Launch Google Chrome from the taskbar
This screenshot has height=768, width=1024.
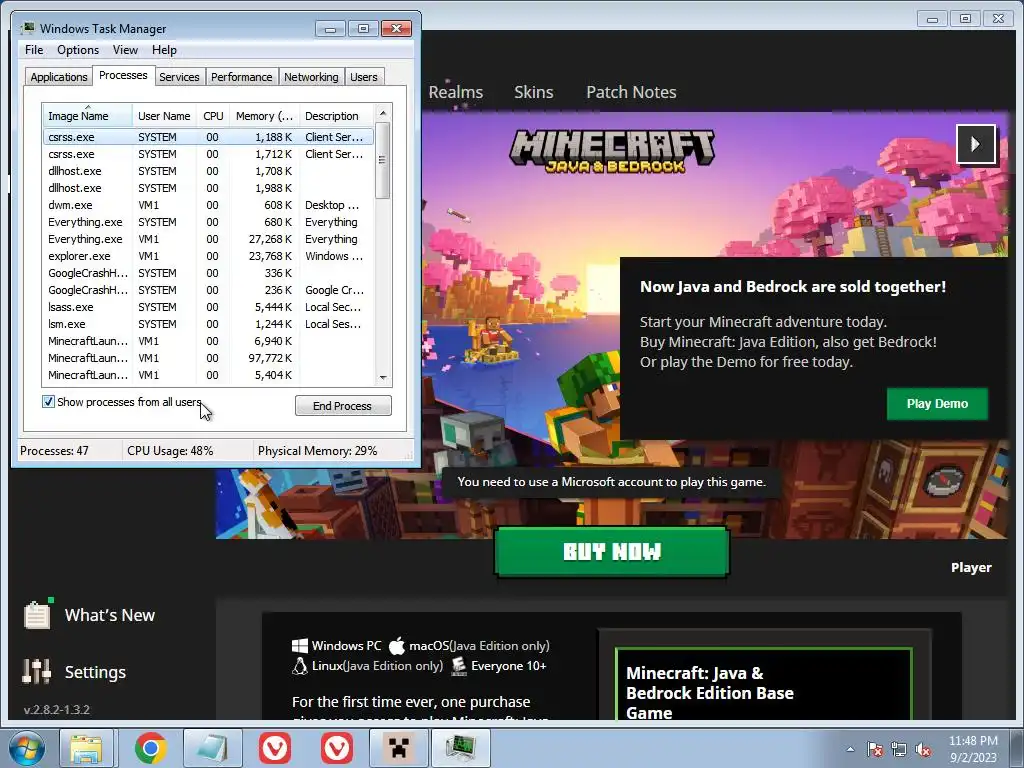click(x=151, y=748)
